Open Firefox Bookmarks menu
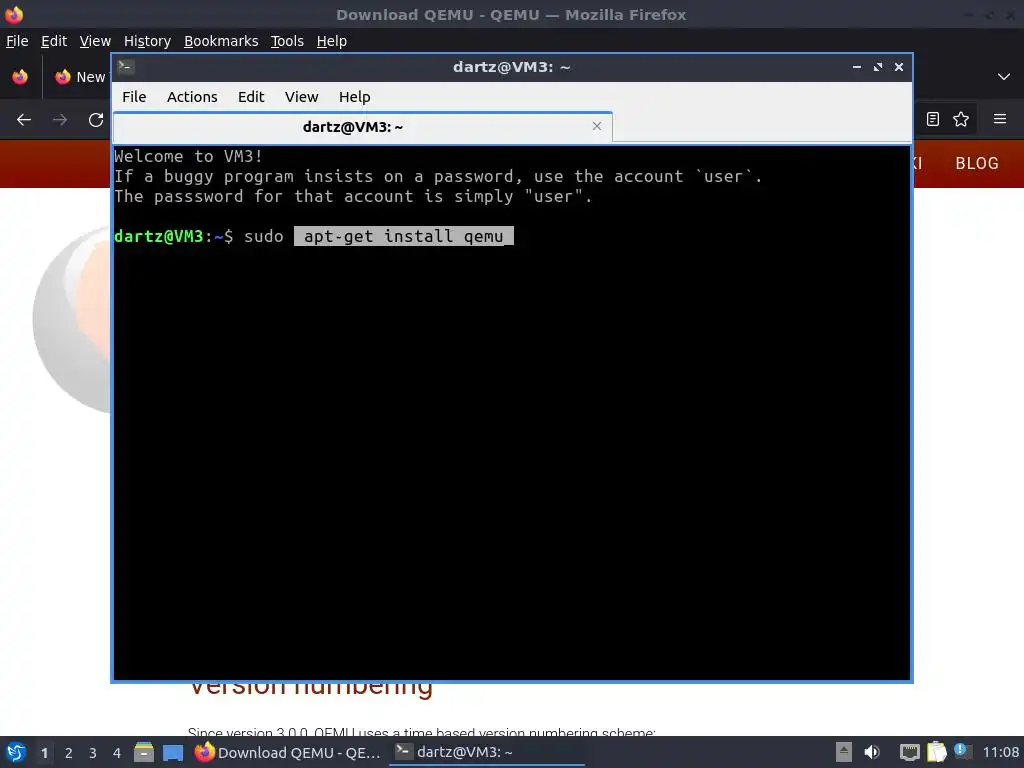The image size is (1024, 768). pos(221,41)
